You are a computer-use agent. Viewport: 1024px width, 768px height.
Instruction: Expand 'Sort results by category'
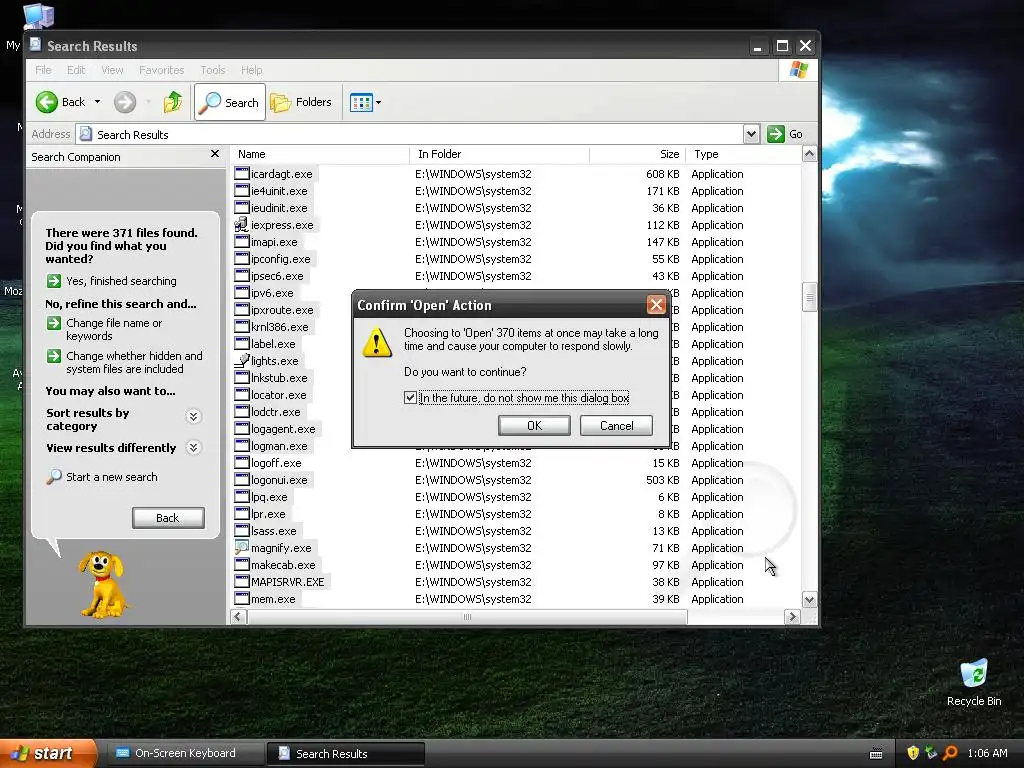click(x=193, y=416)
